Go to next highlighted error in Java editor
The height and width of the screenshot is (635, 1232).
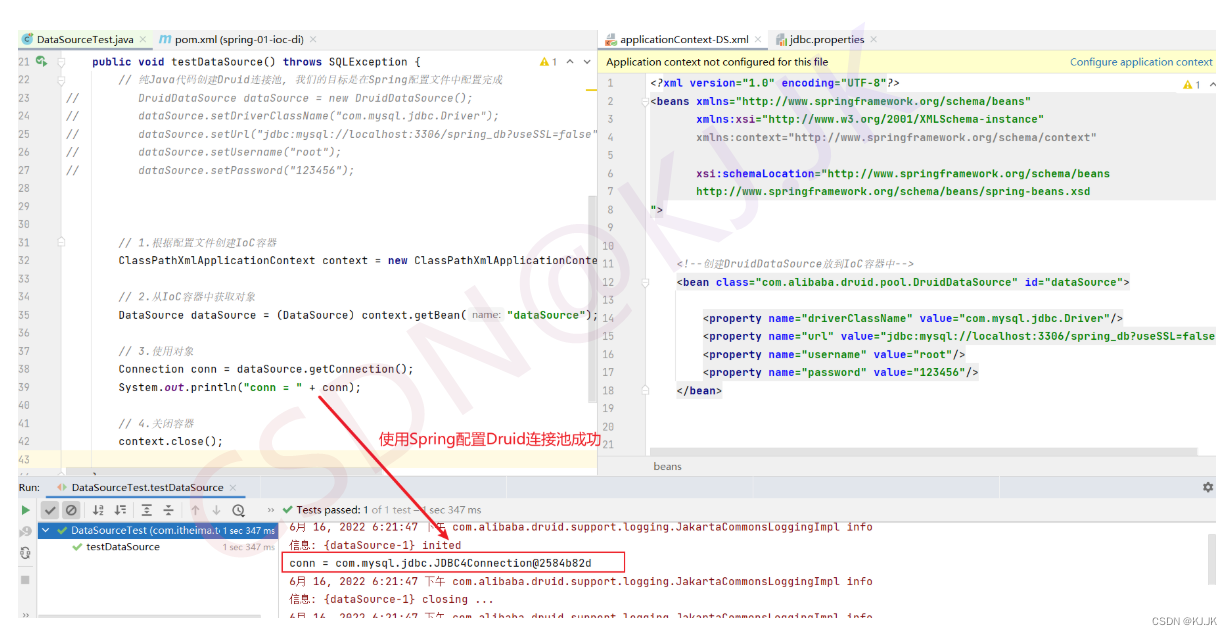pyautogui.click(x=587, y=62)
